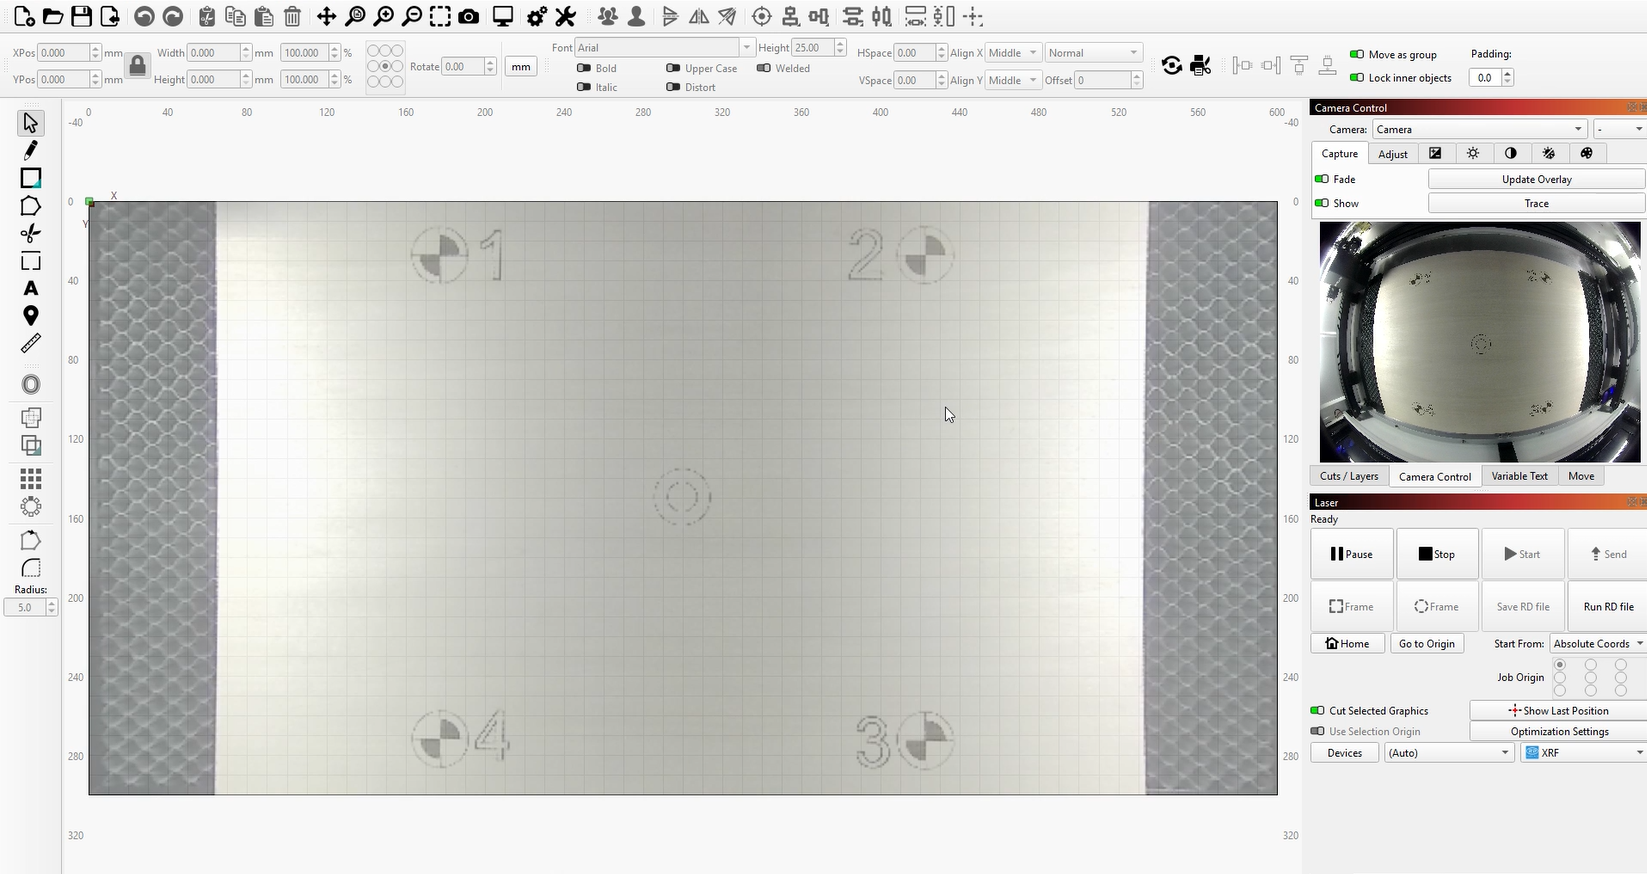Choose the Position Laser marker tool
Image resolution: width=1647 pixels, height=874 pixels.
tap(31, 316)
